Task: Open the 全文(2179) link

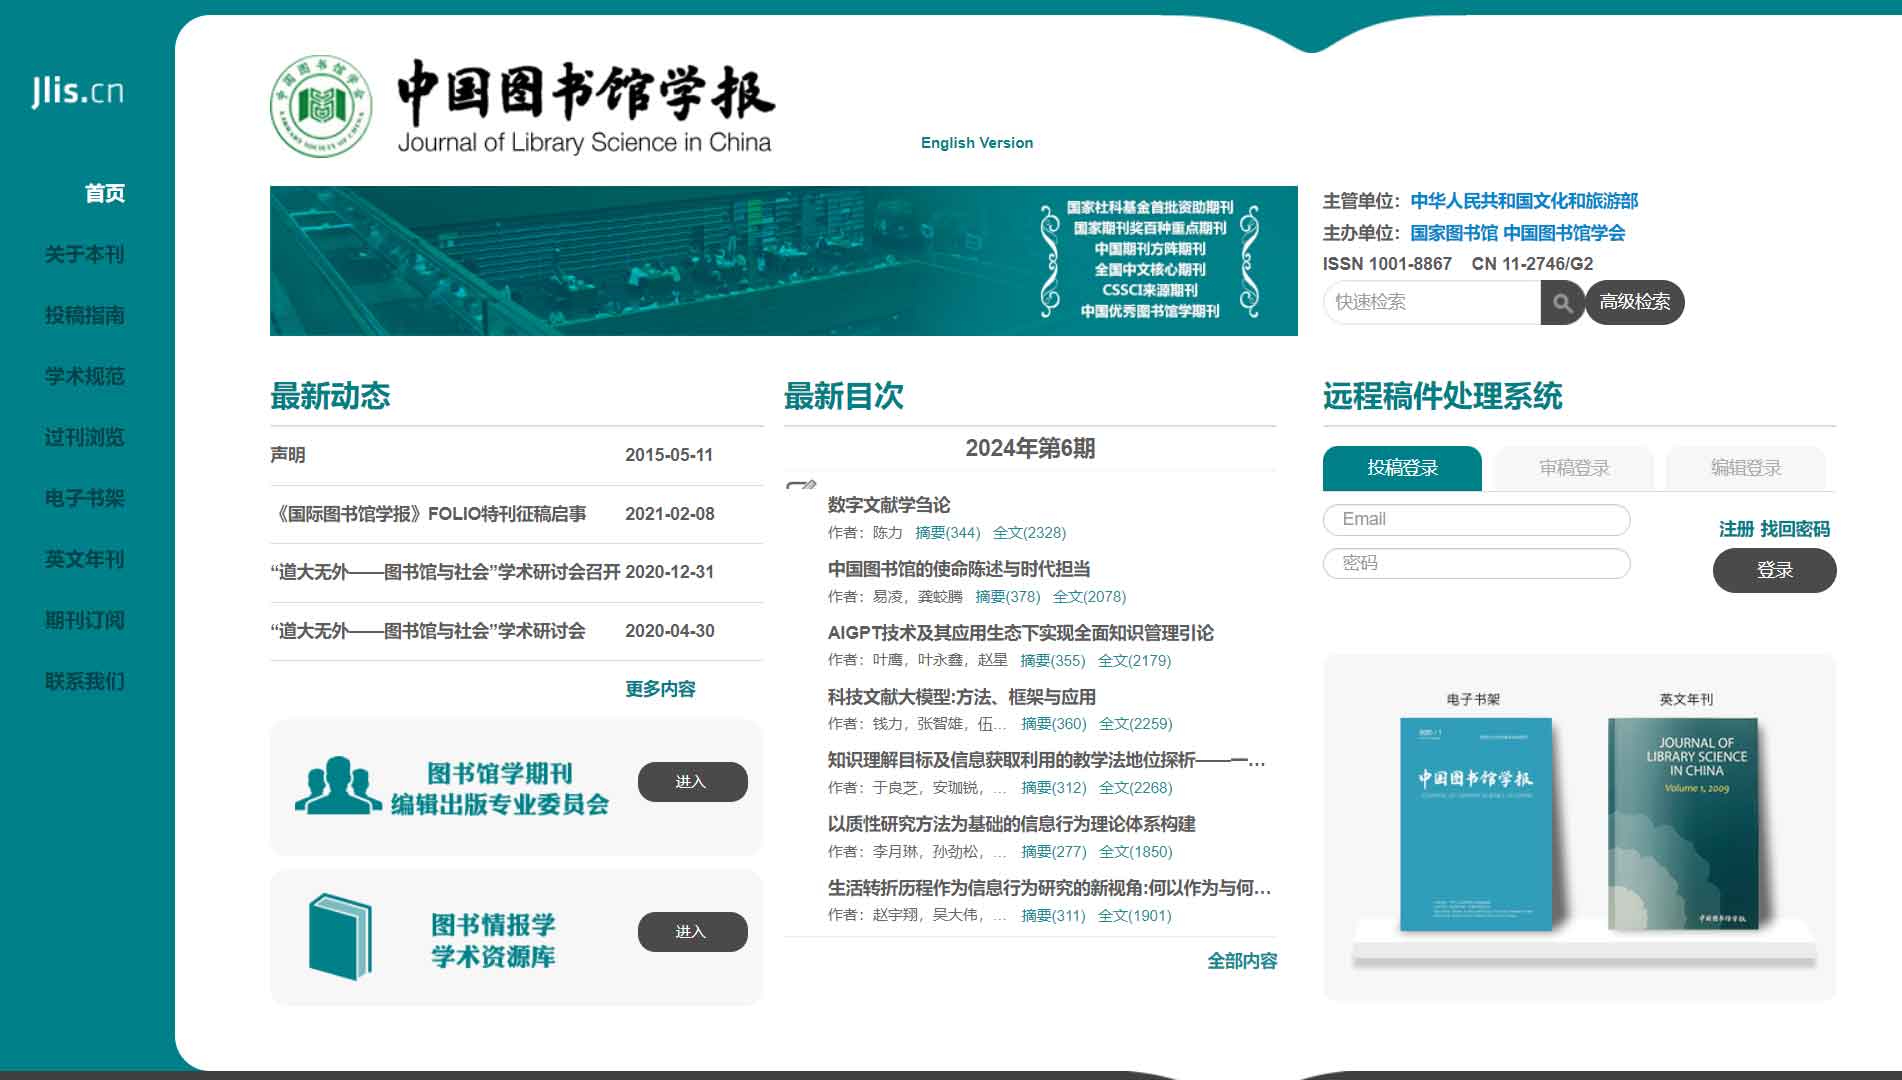Action: click(1134, 661)
